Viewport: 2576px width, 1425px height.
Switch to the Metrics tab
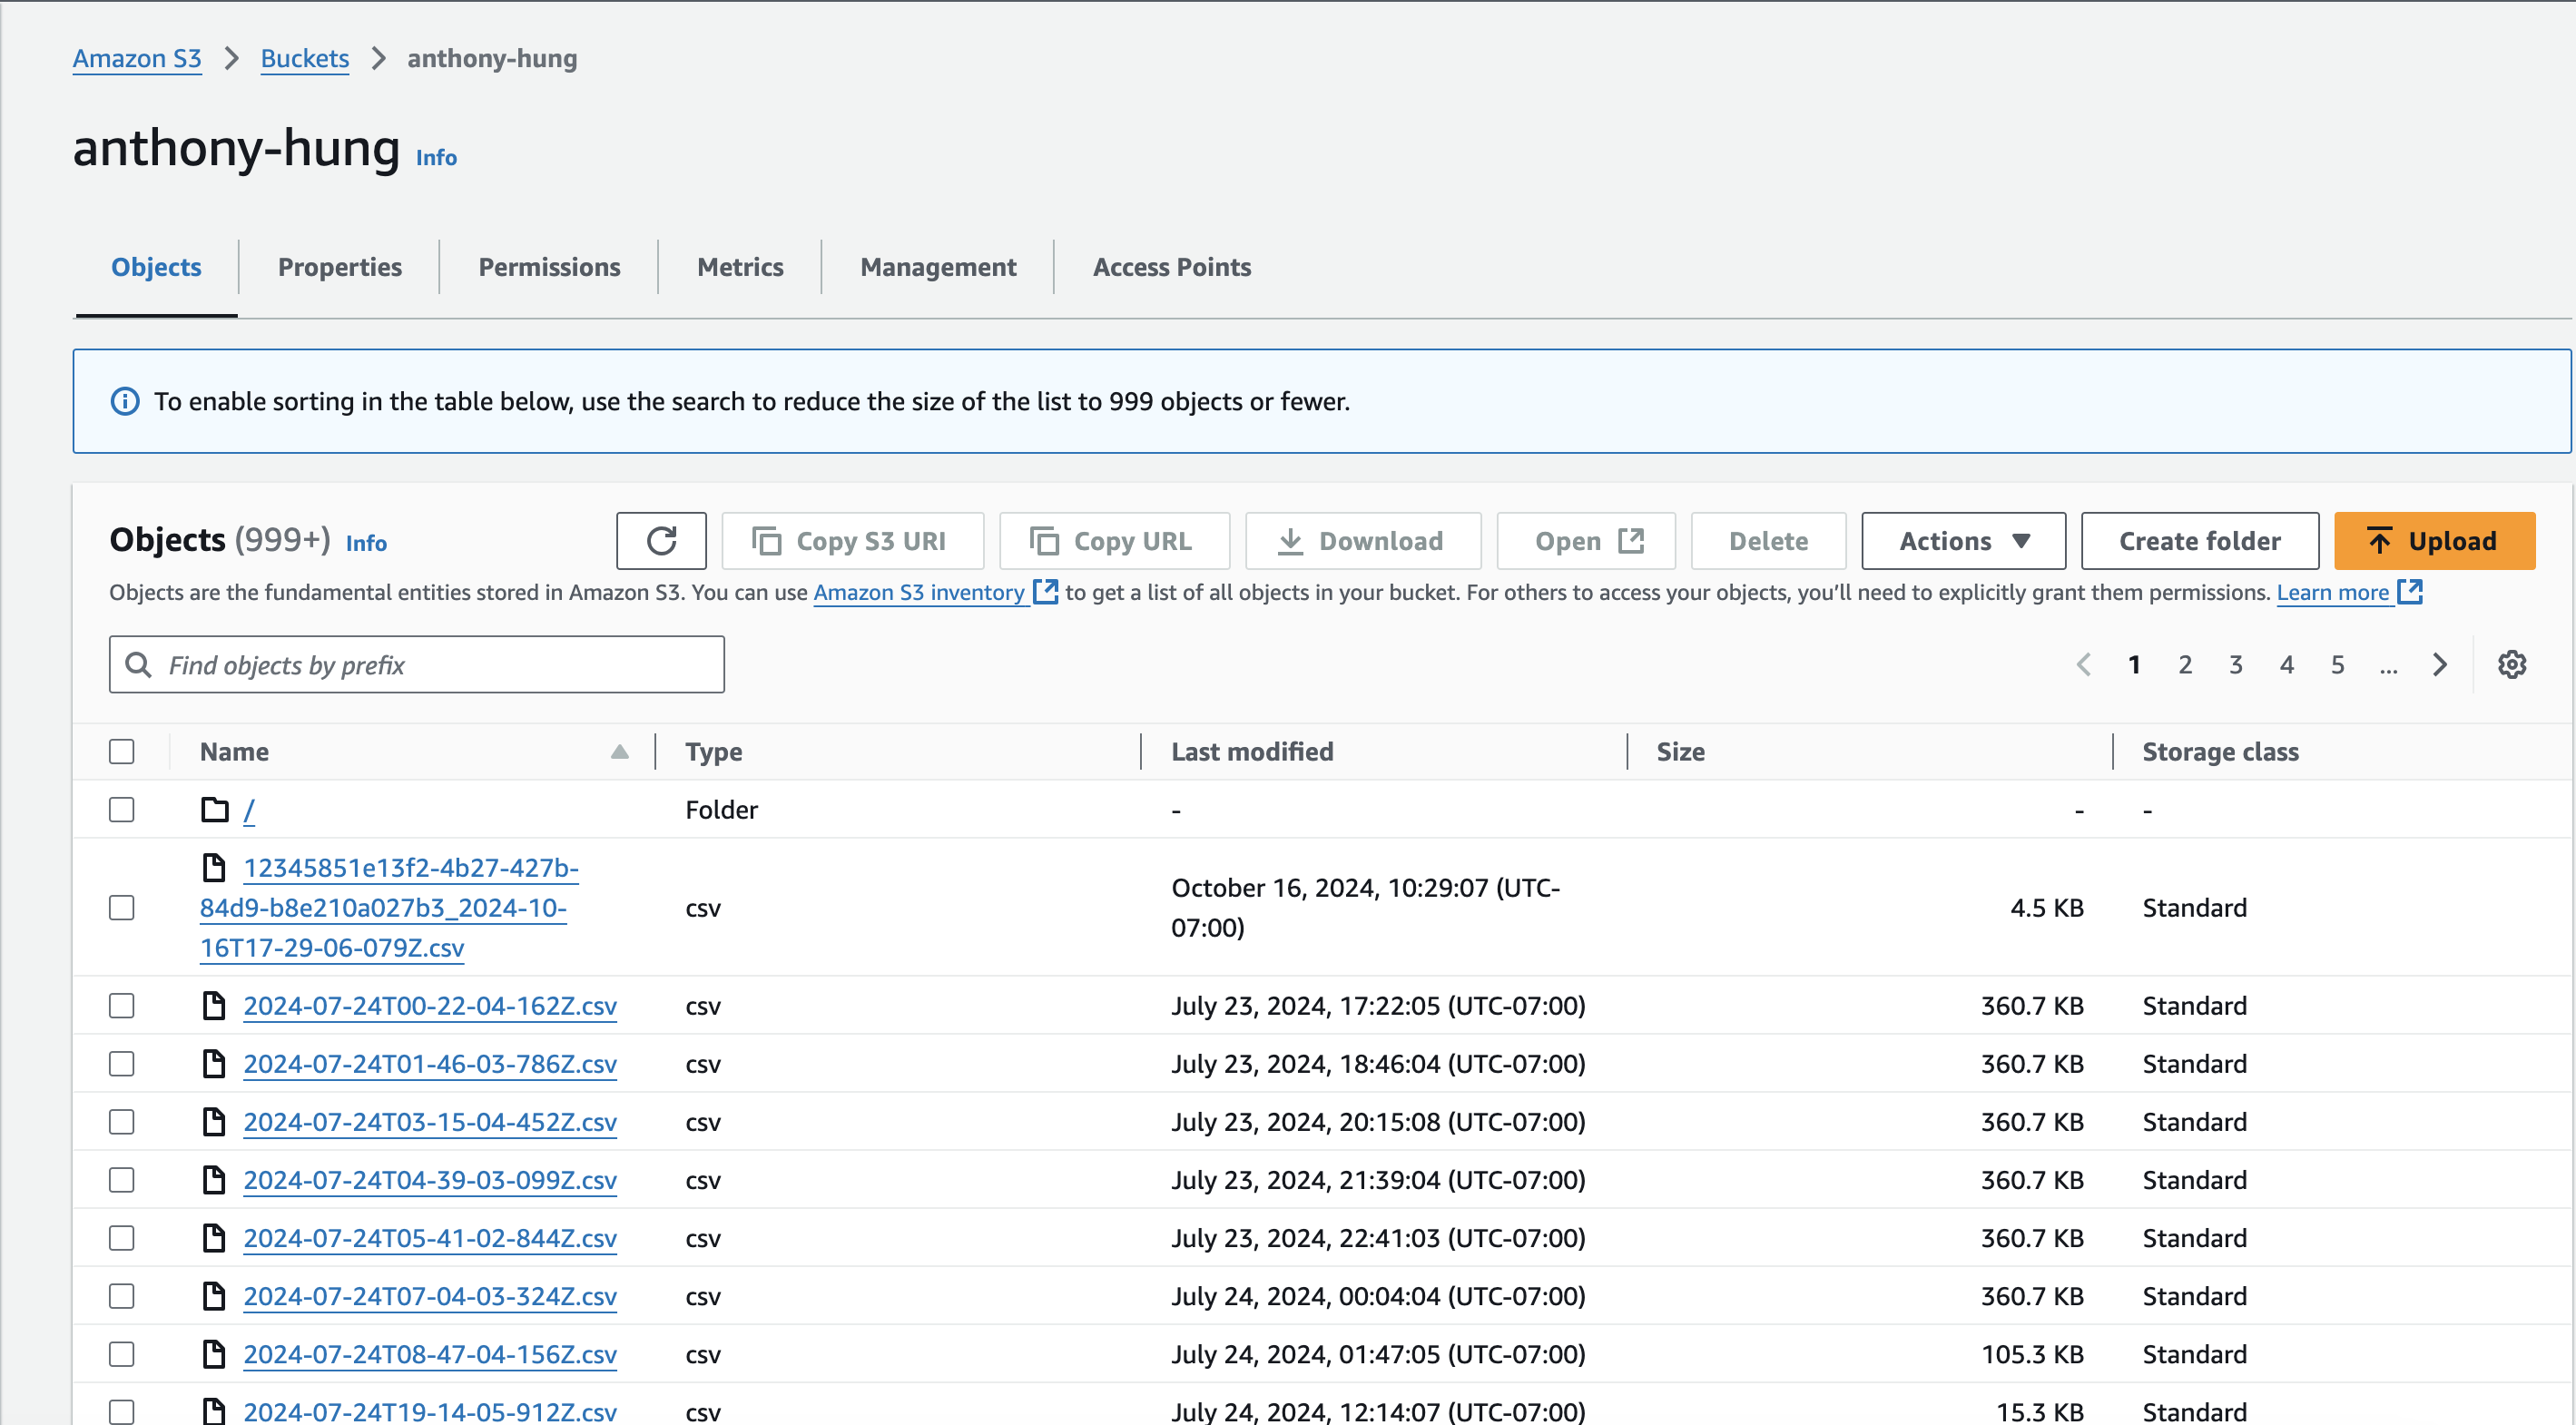coord(740,267)
